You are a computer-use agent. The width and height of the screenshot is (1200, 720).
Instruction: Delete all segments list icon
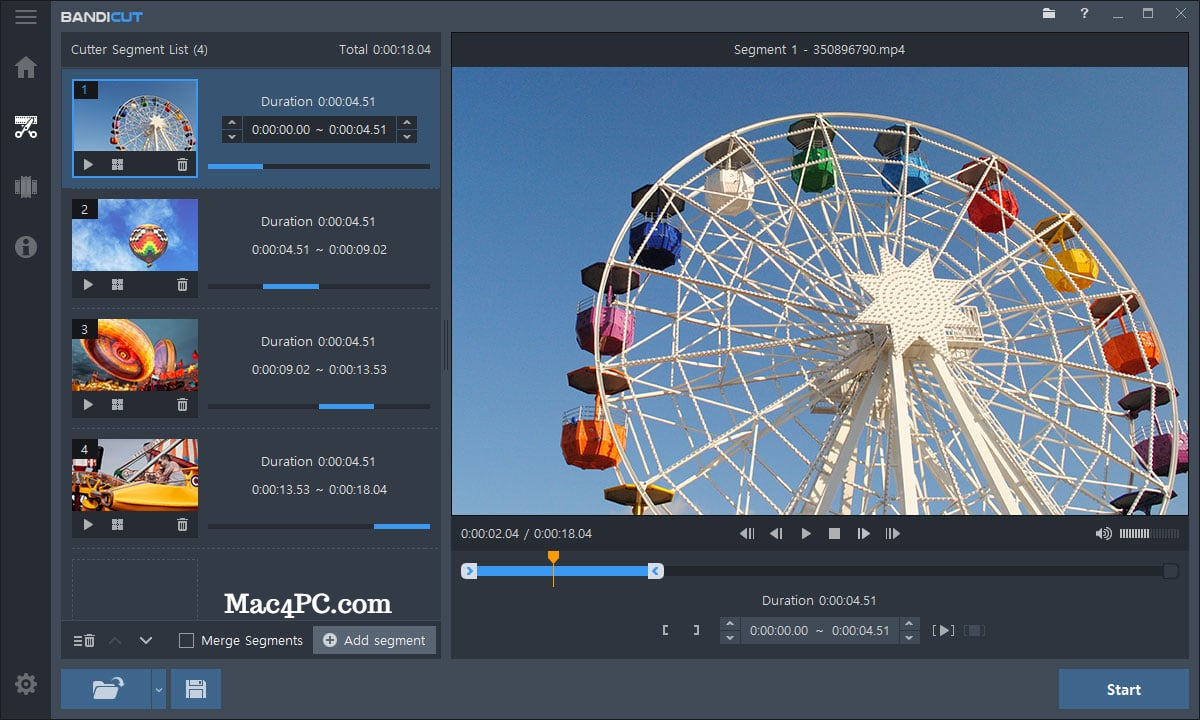(84, 640)
